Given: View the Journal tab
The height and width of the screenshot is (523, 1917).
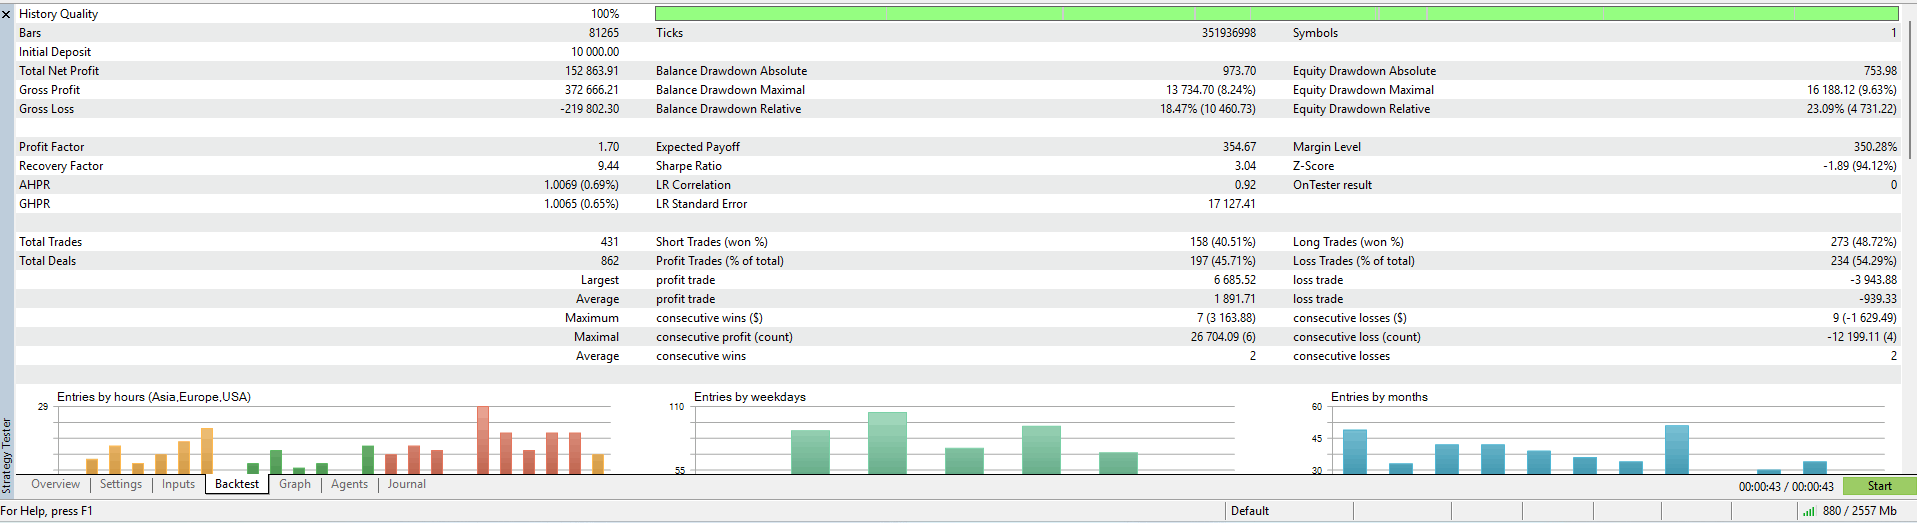Looking at the screenshot, I should click(x=407, y=484).
